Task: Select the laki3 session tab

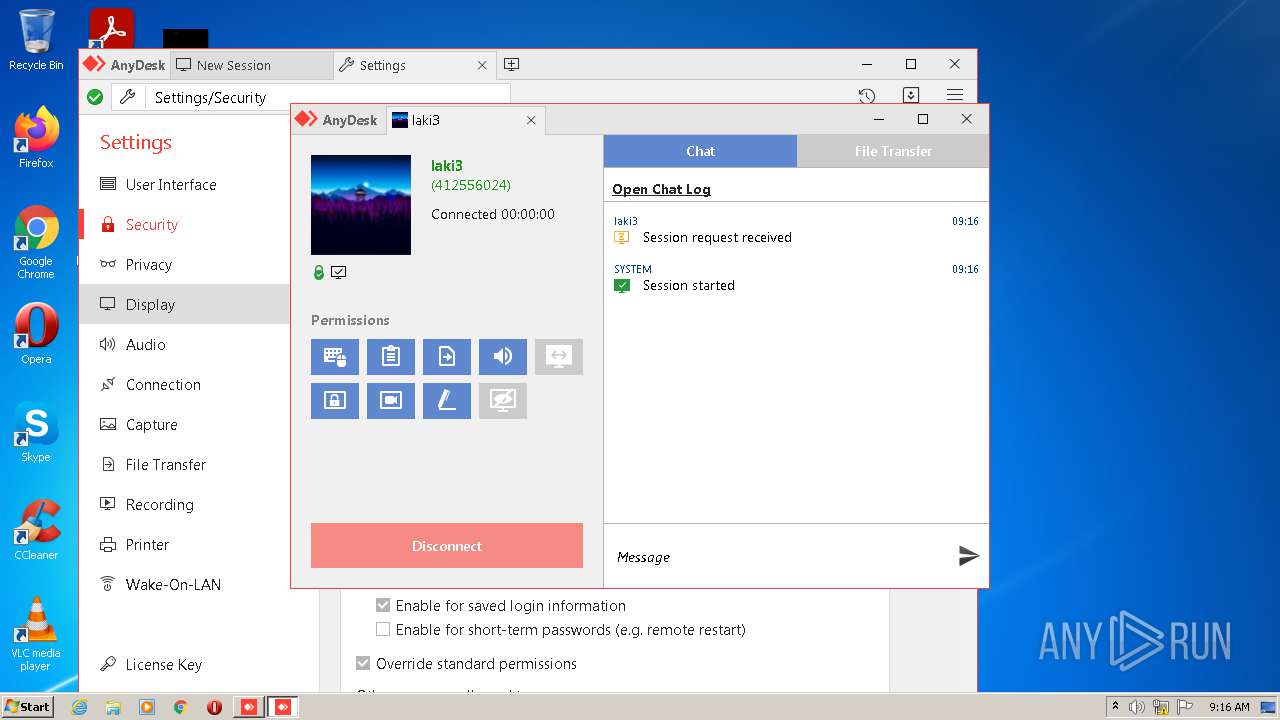Action: point(465,120)
